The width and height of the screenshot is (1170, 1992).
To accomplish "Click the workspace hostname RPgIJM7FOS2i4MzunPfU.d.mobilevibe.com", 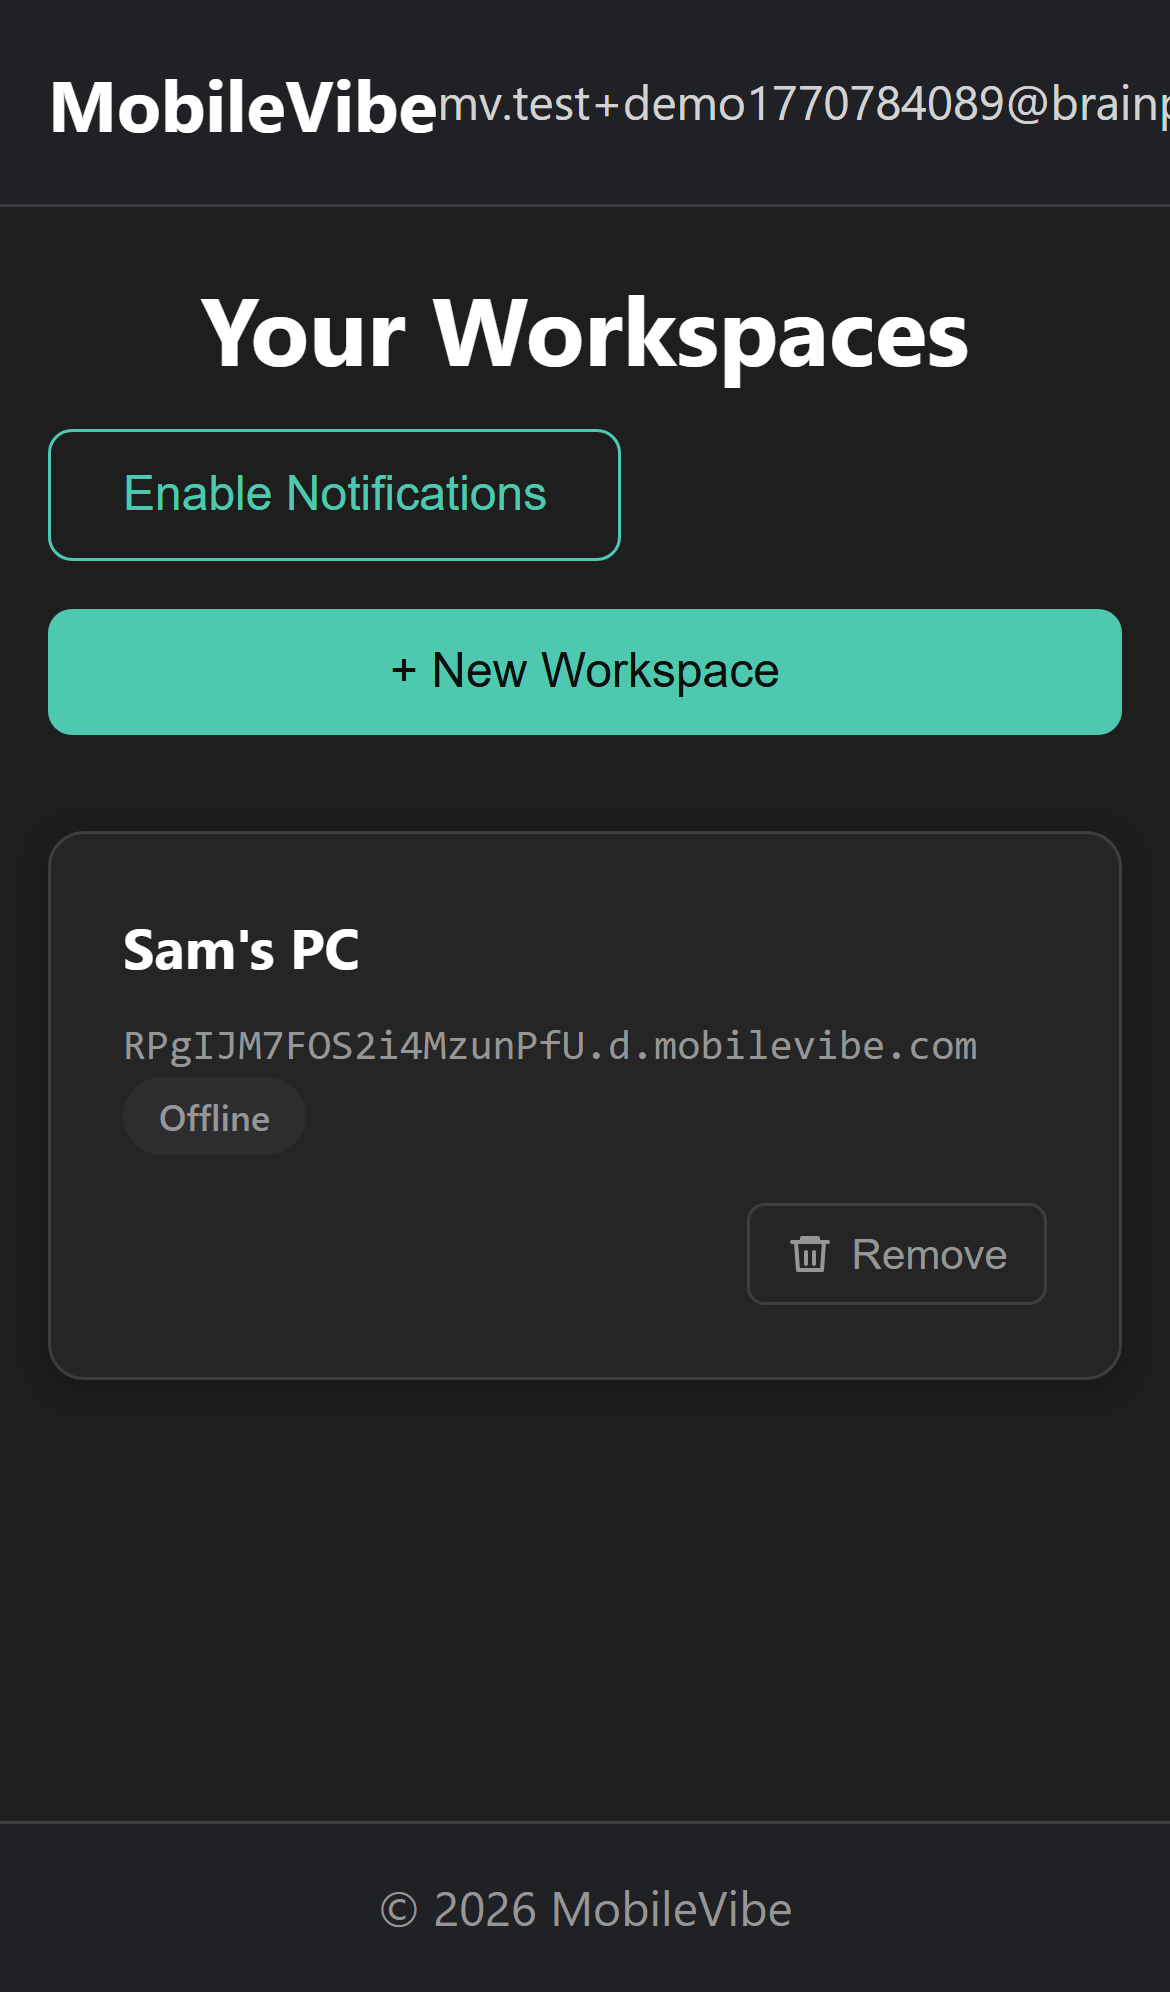I will click(550, 1045).
